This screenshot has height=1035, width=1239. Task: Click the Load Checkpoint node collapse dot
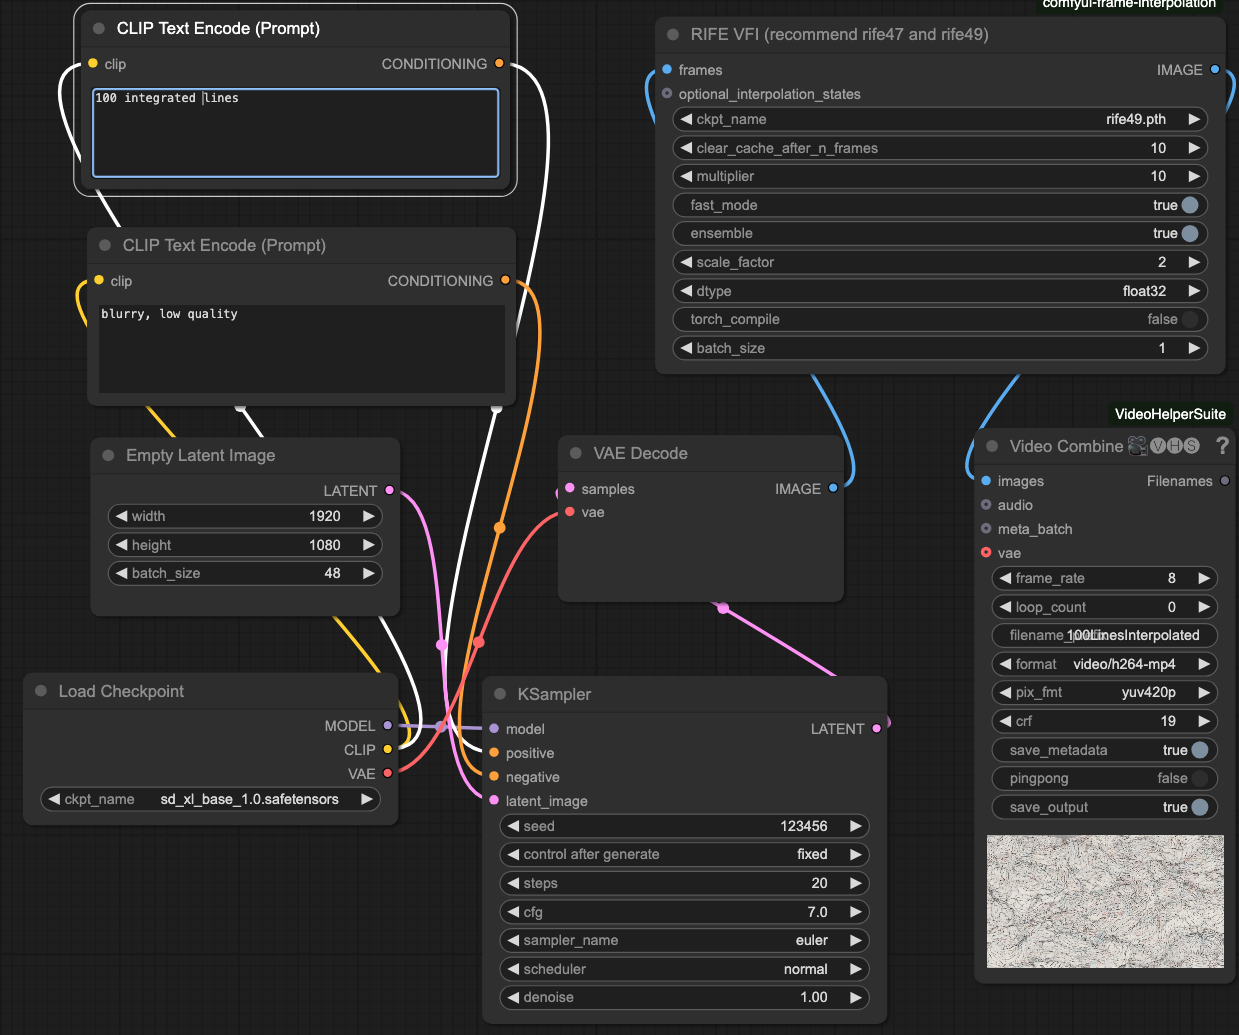point(41,691)
